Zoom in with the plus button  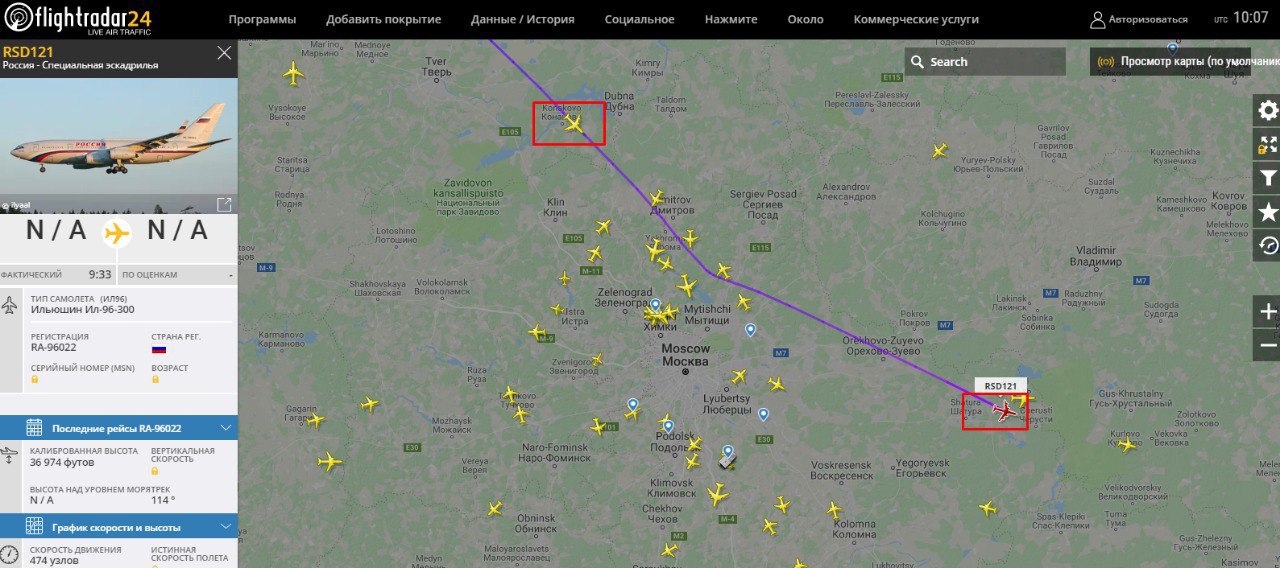point(1267,312)
